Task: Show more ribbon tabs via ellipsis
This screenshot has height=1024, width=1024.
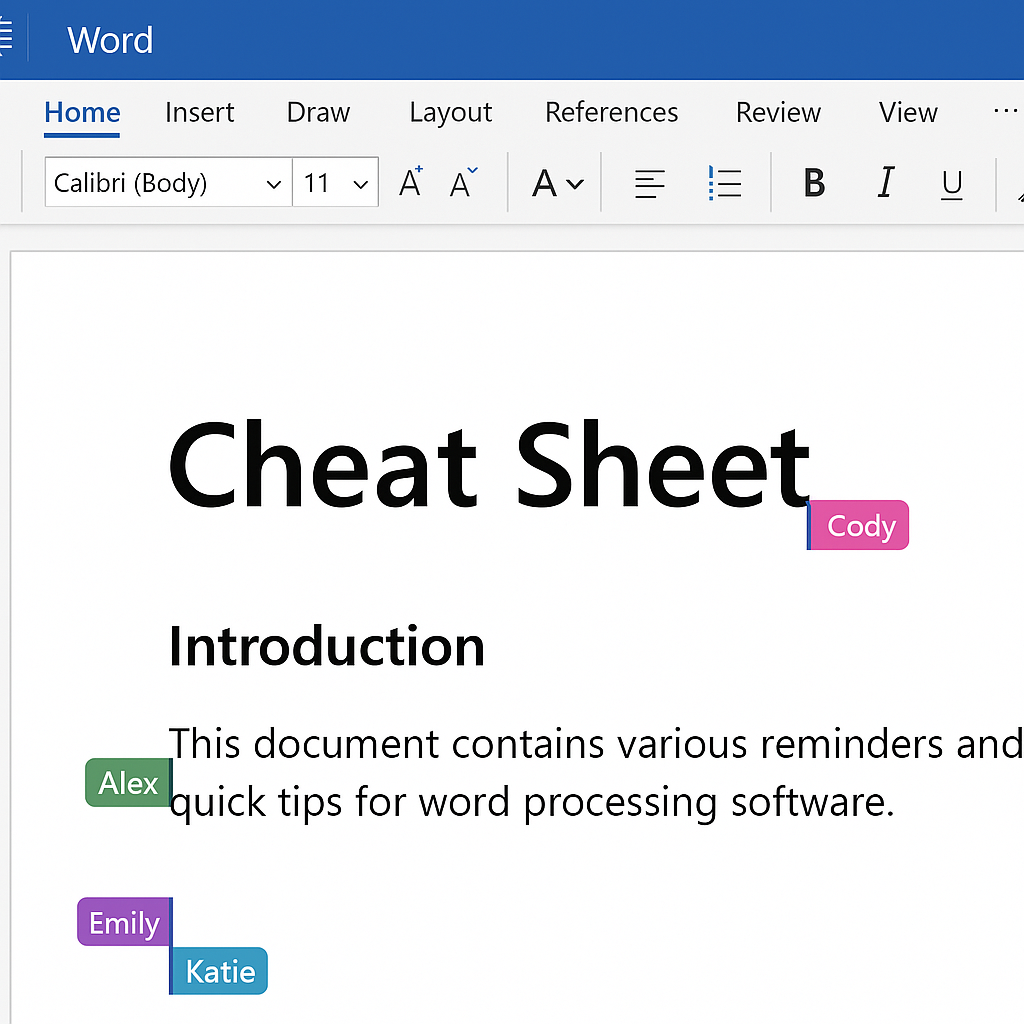Action: 1006,111
